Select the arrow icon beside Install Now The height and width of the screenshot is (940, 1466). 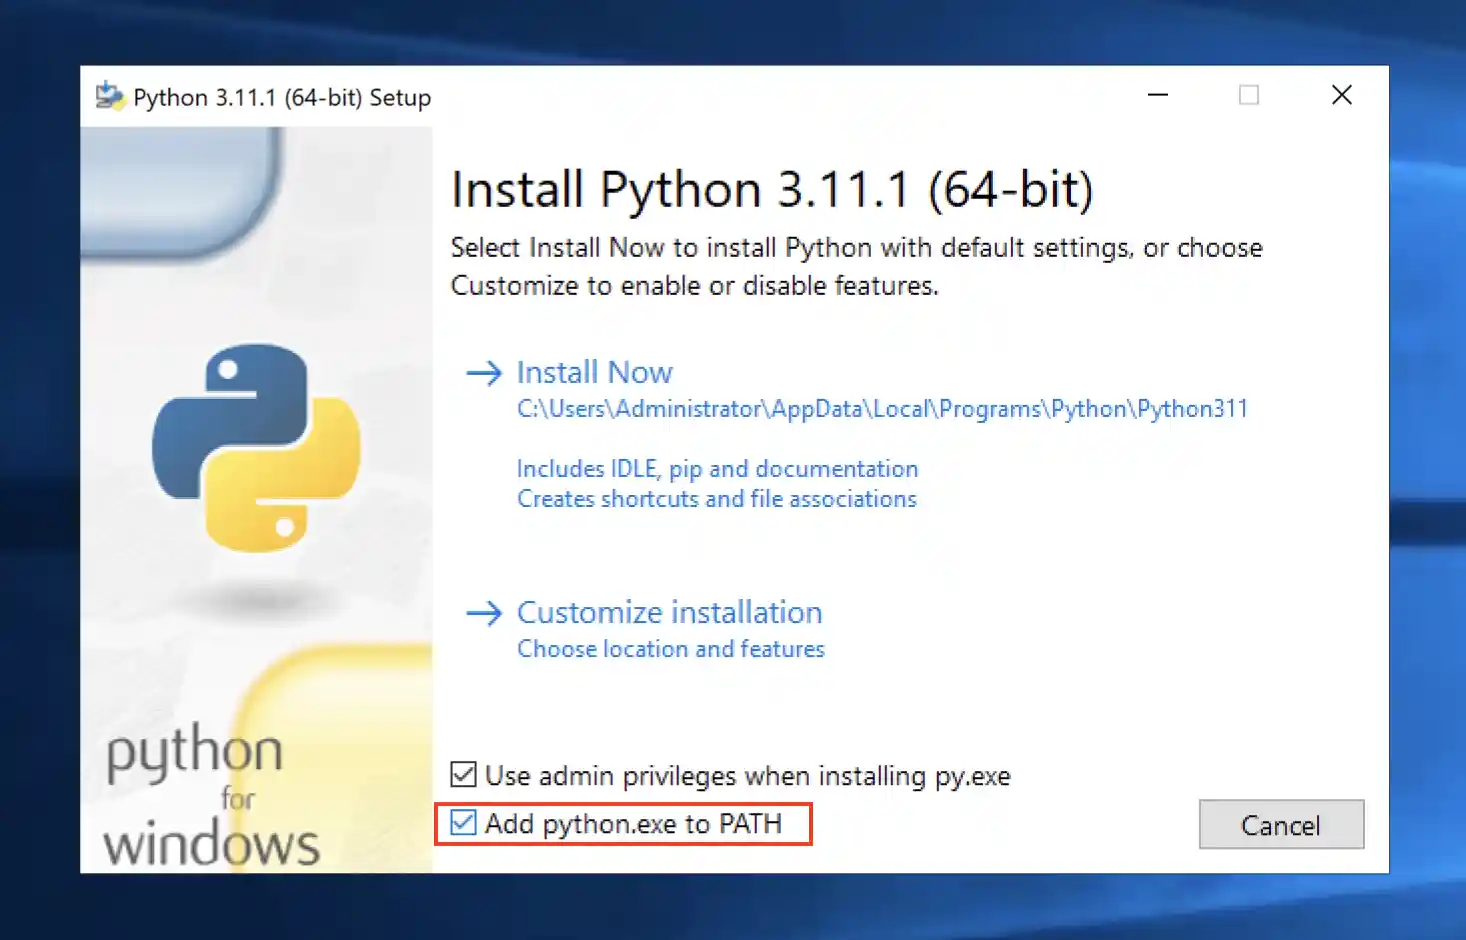tap(482, 372)
